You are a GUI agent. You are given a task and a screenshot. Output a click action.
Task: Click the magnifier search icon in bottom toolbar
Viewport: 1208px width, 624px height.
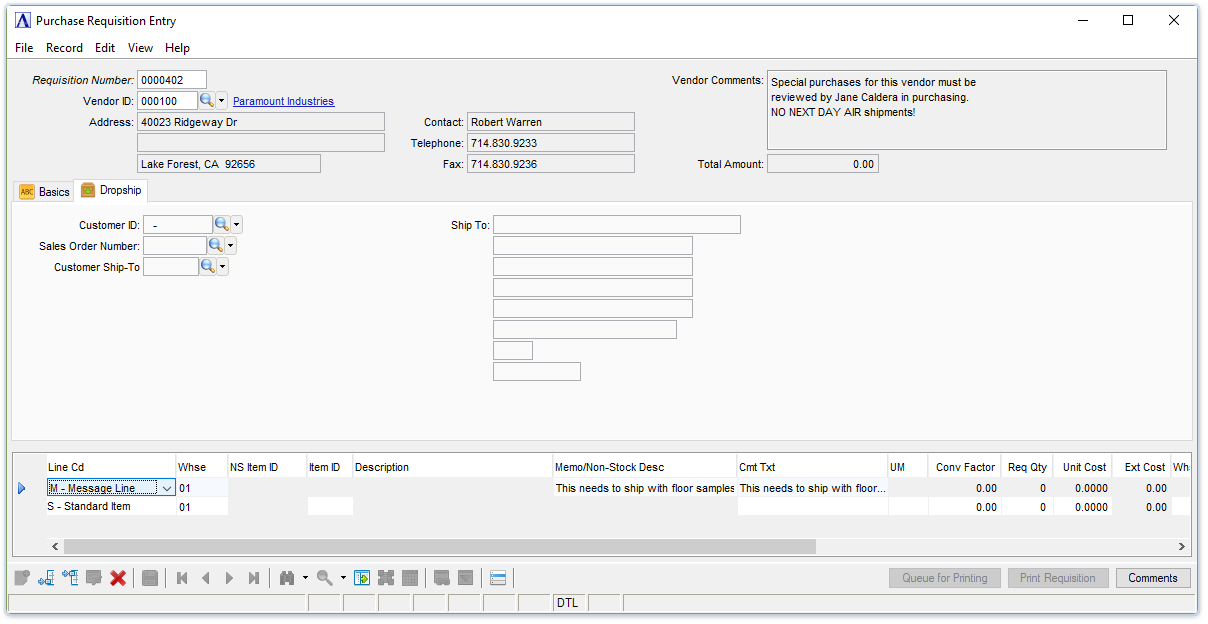coord(324,578)
